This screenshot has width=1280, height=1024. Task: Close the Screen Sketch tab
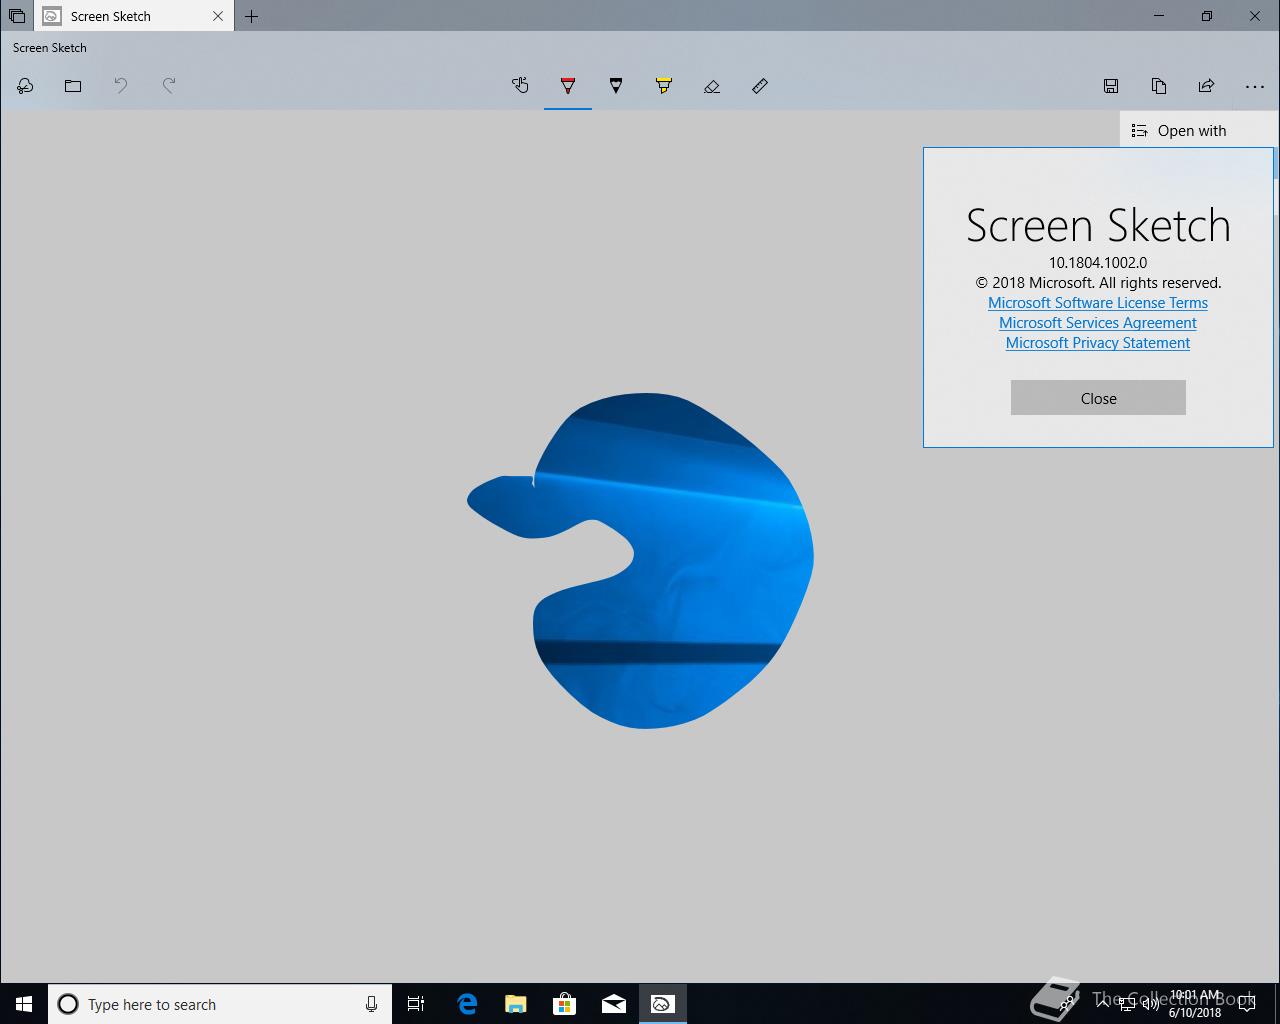pos(218,16)
